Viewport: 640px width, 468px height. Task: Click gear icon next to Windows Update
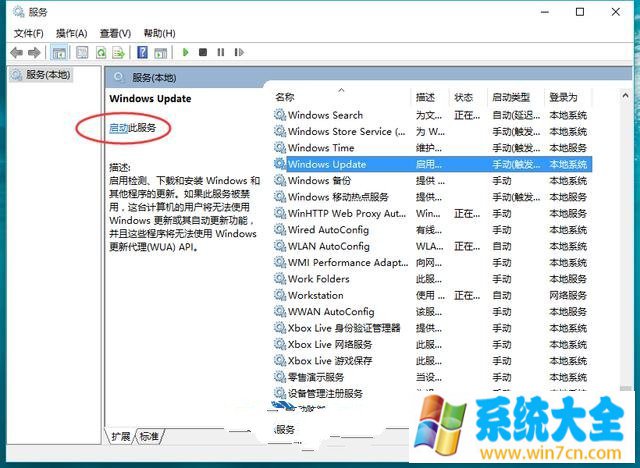[x=280, y=164]
